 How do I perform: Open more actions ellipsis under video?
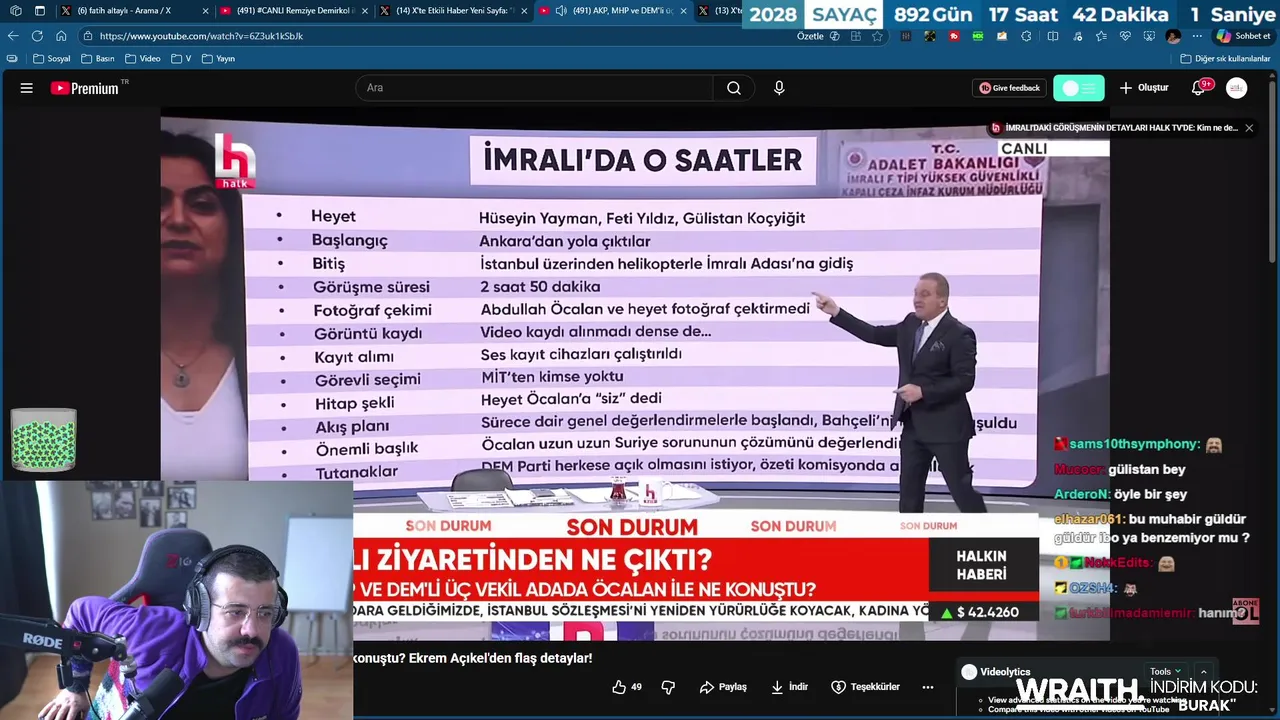[x=927, y=687]
